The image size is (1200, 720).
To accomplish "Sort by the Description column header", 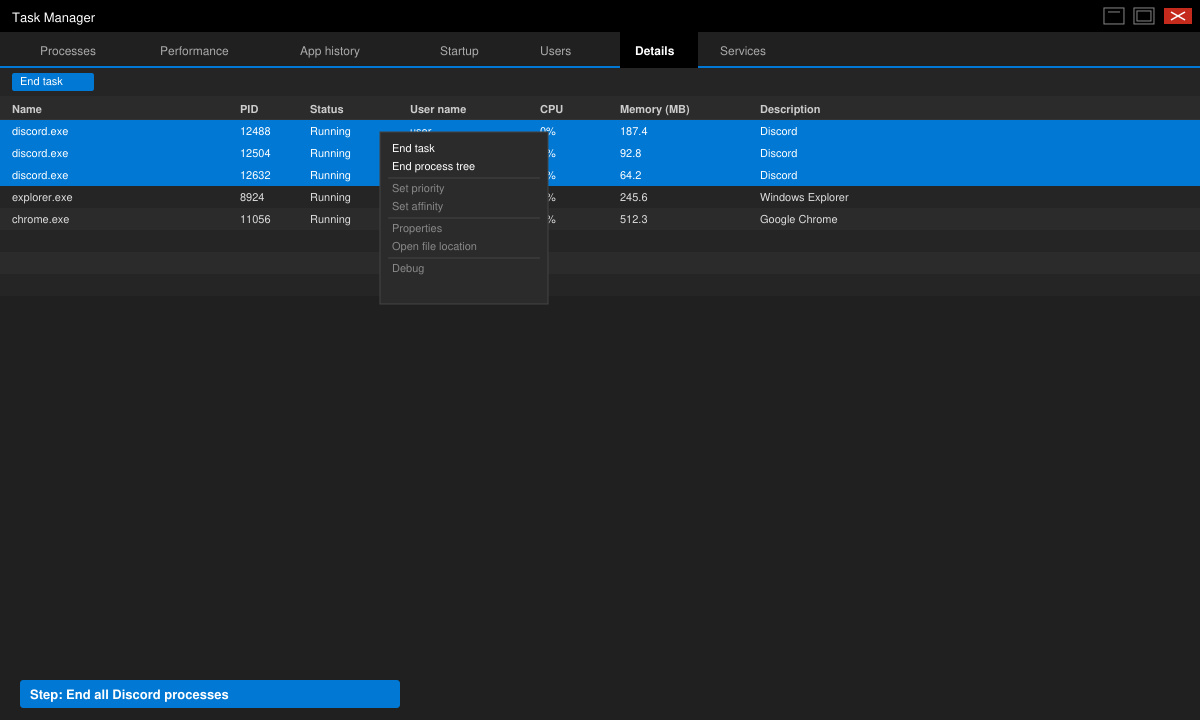I will [x=790, y=109].
